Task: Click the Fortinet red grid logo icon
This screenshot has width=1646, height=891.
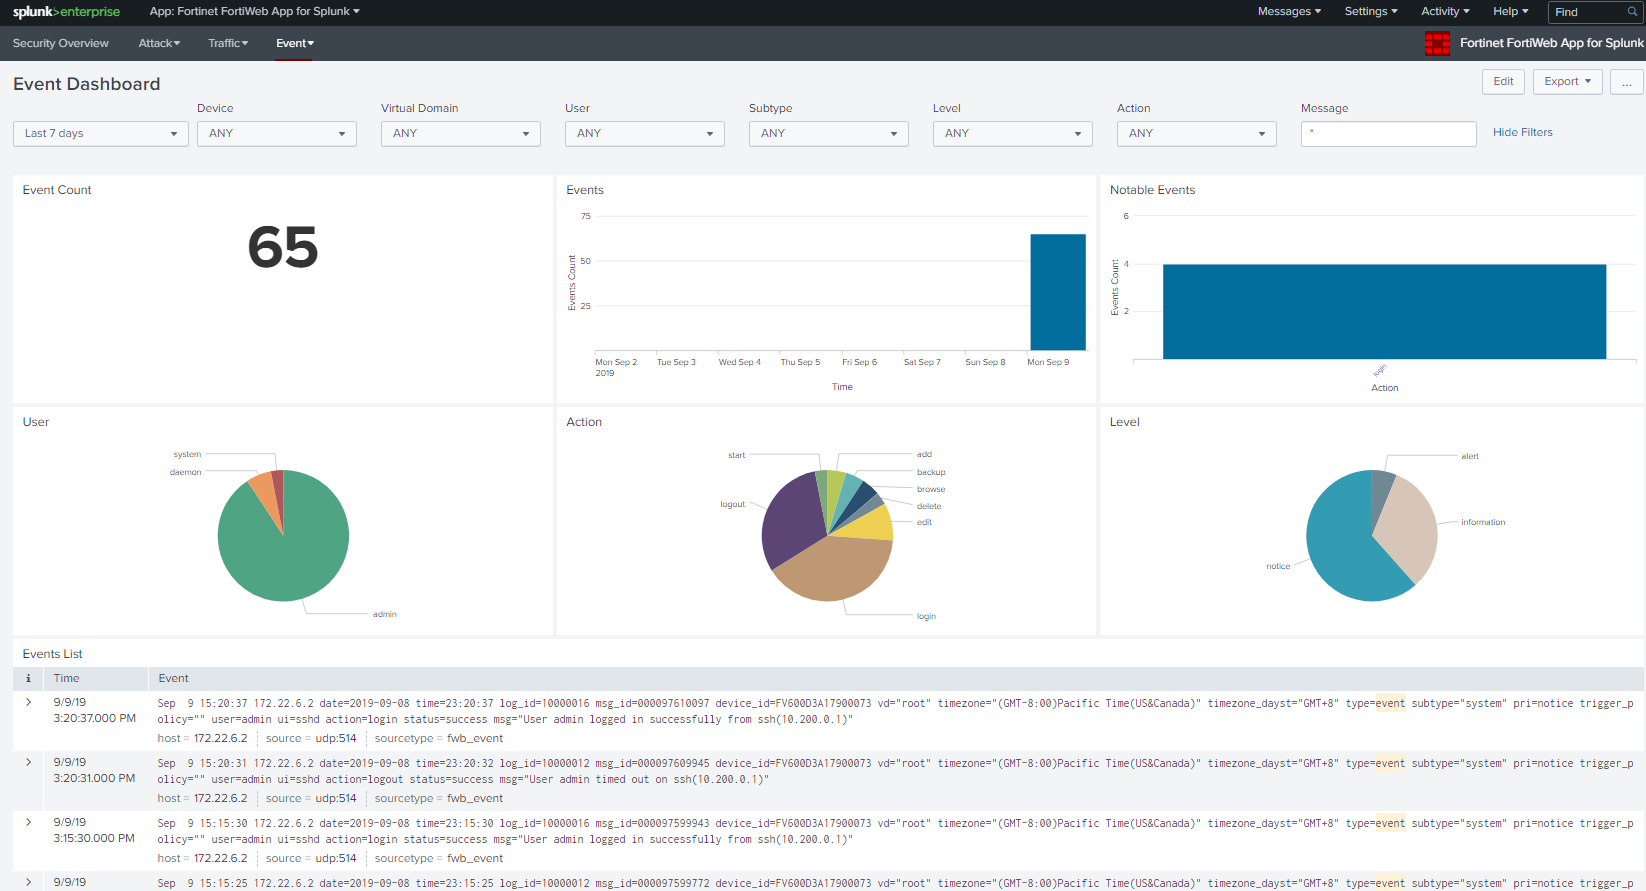Action: (1437, 43)
